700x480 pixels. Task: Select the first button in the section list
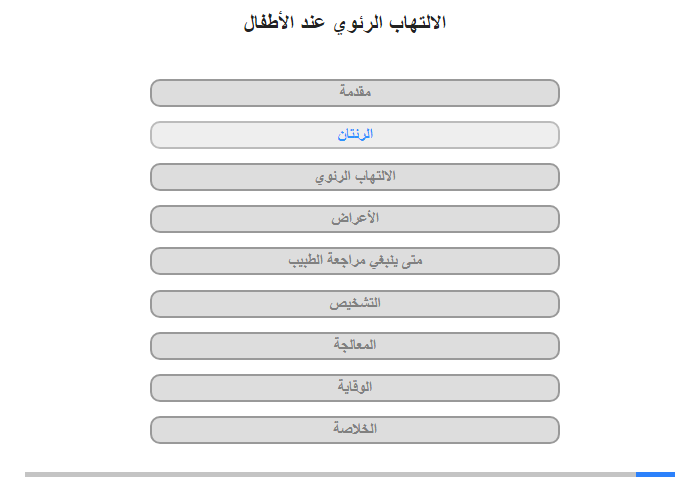coord(355,93)
